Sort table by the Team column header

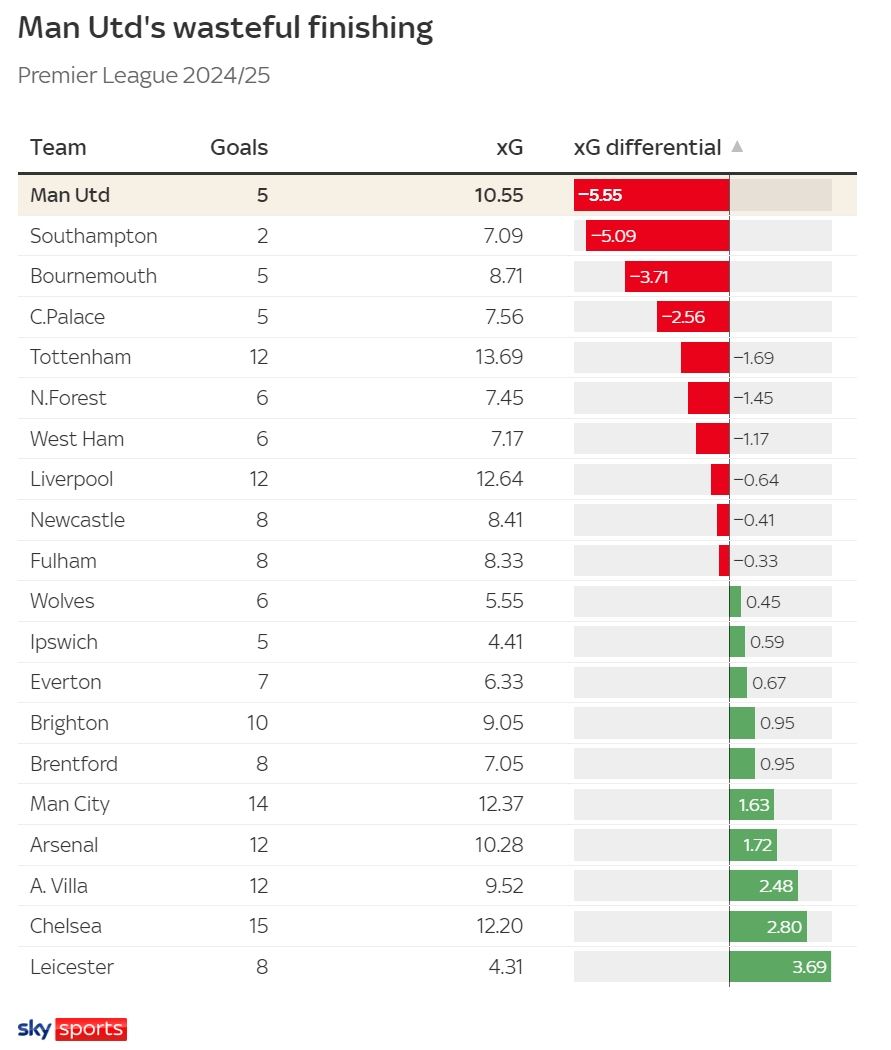tap(58, 147)
